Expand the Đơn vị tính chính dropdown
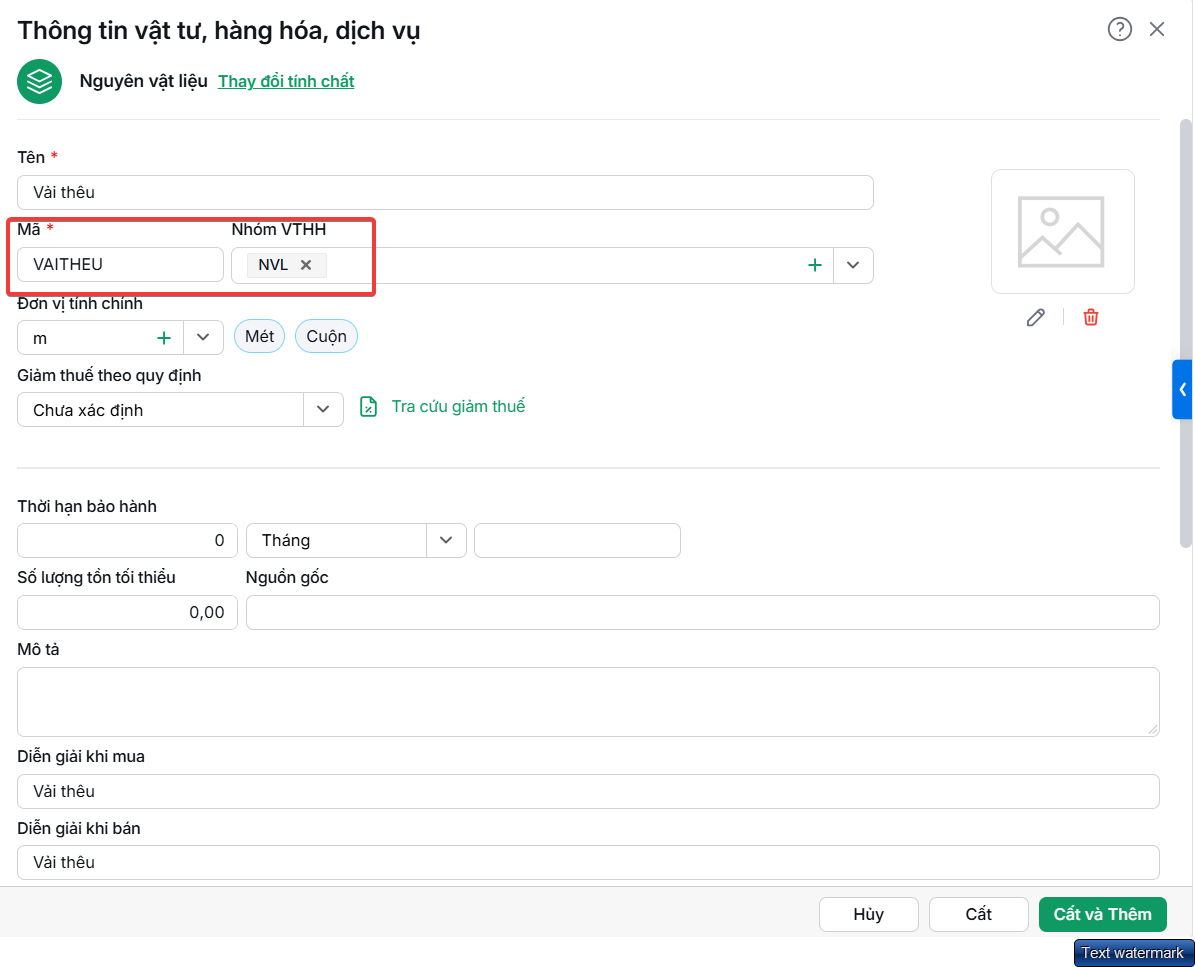 tap(203, 338)
